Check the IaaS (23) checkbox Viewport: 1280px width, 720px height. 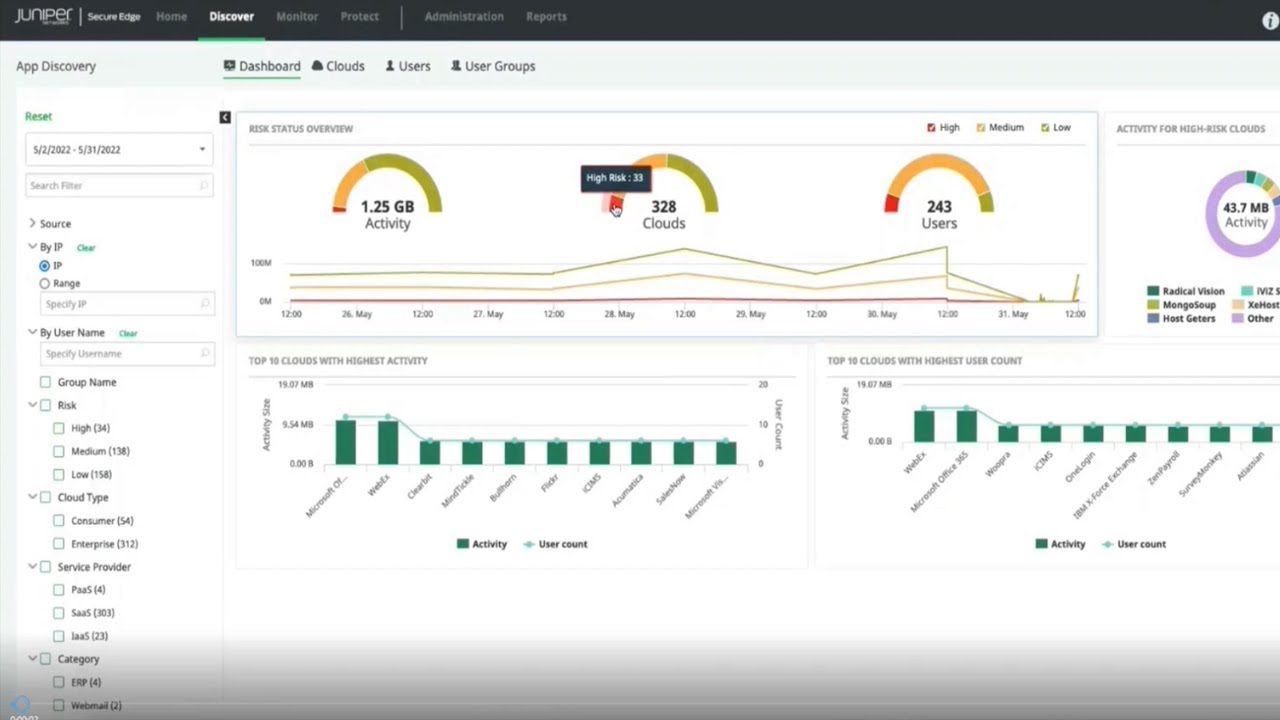tap(59, 636)
